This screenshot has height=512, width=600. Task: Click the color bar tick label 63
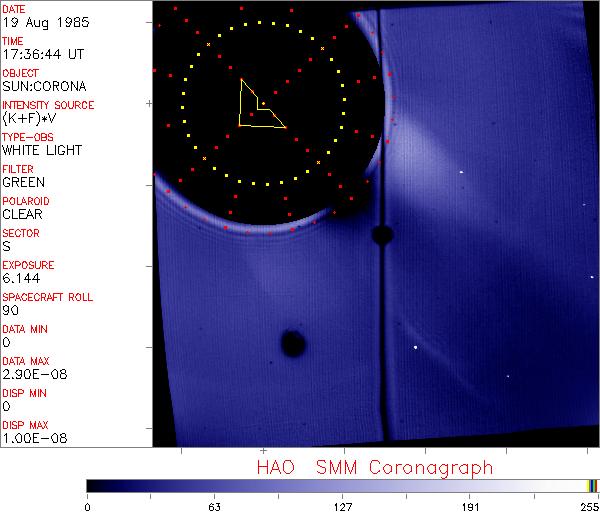point(214,505)
